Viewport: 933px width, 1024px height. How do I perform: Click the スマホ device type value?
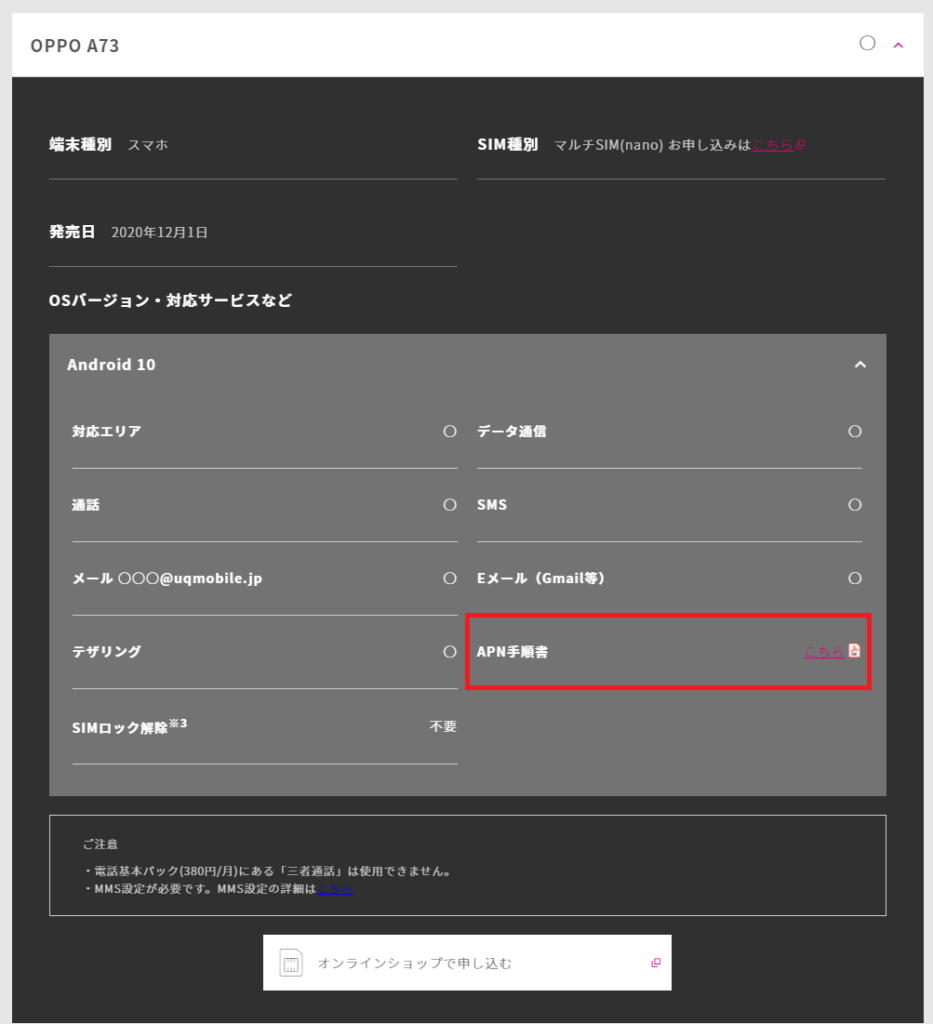click(148, 145)
